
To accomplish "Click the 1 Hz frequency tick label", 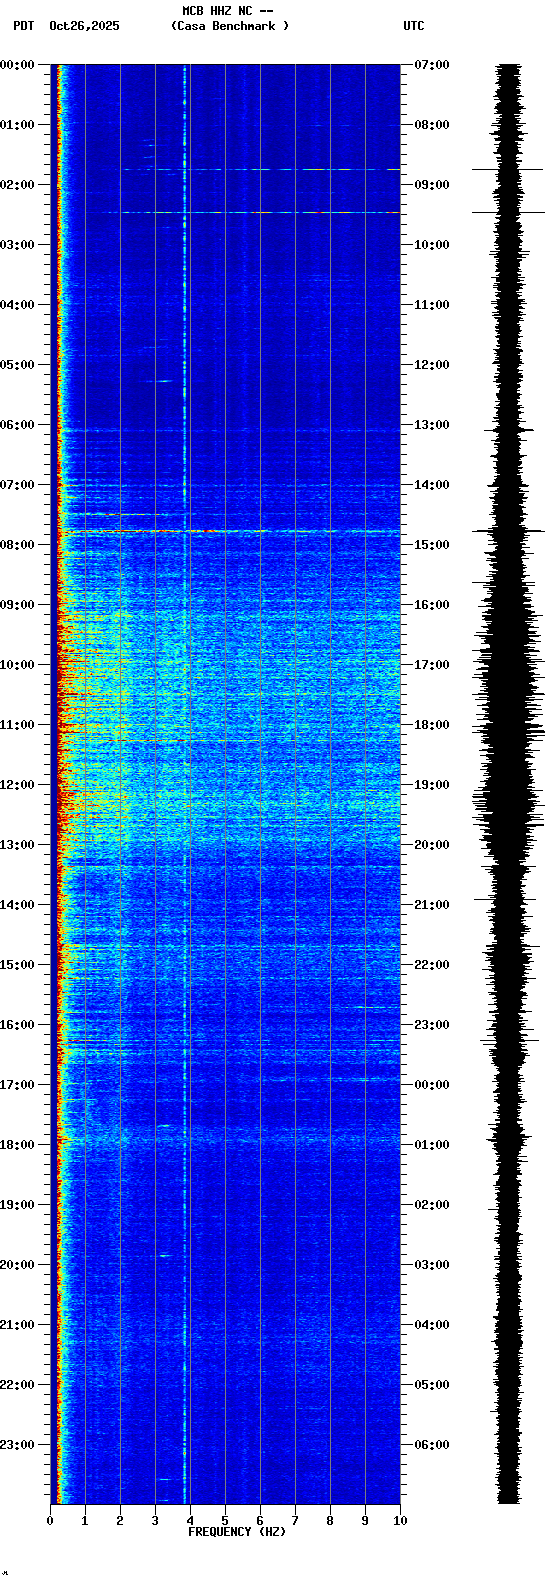I will click(85, 1521).
